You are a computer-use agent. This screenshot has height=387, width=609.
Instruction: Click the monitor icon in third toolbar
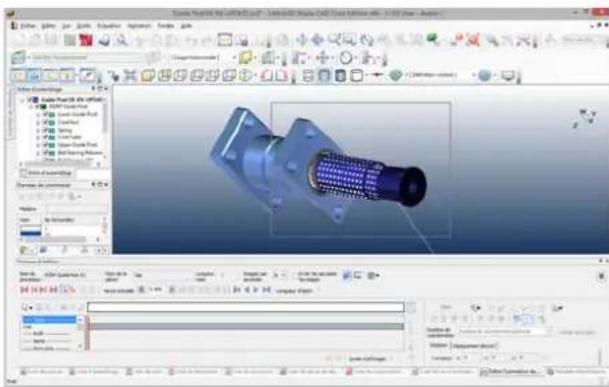(508, 75)
